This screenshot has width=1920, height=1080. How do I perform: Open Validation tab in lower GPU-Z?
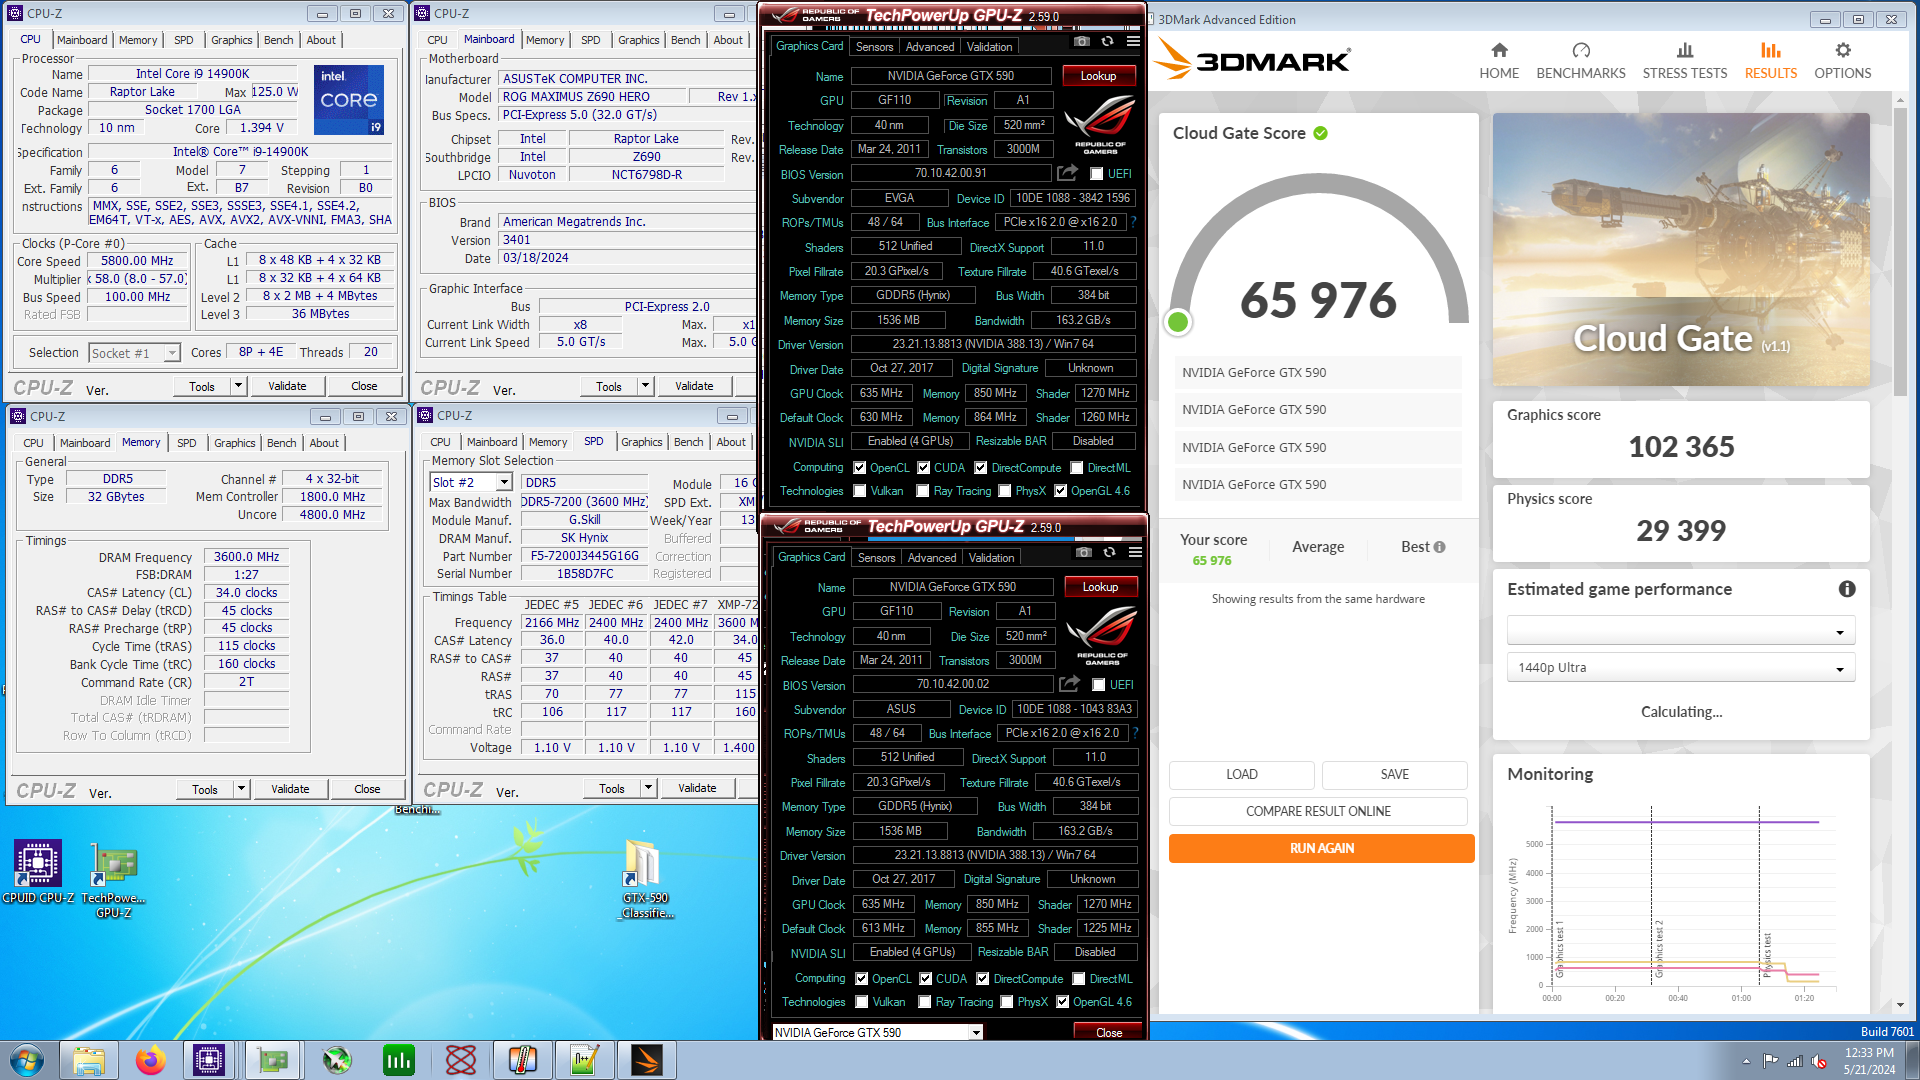click(991, 558)
